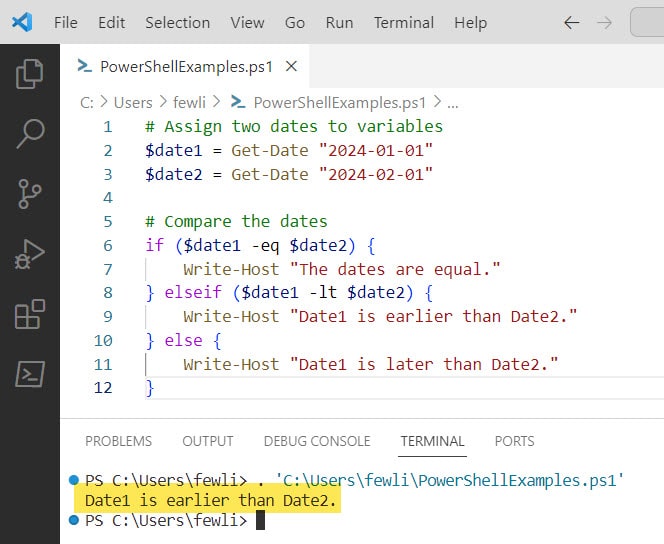This screenshot has width=664, height=544.
Task: Click the -eq operator on line 6
Action: click(265, 246)
